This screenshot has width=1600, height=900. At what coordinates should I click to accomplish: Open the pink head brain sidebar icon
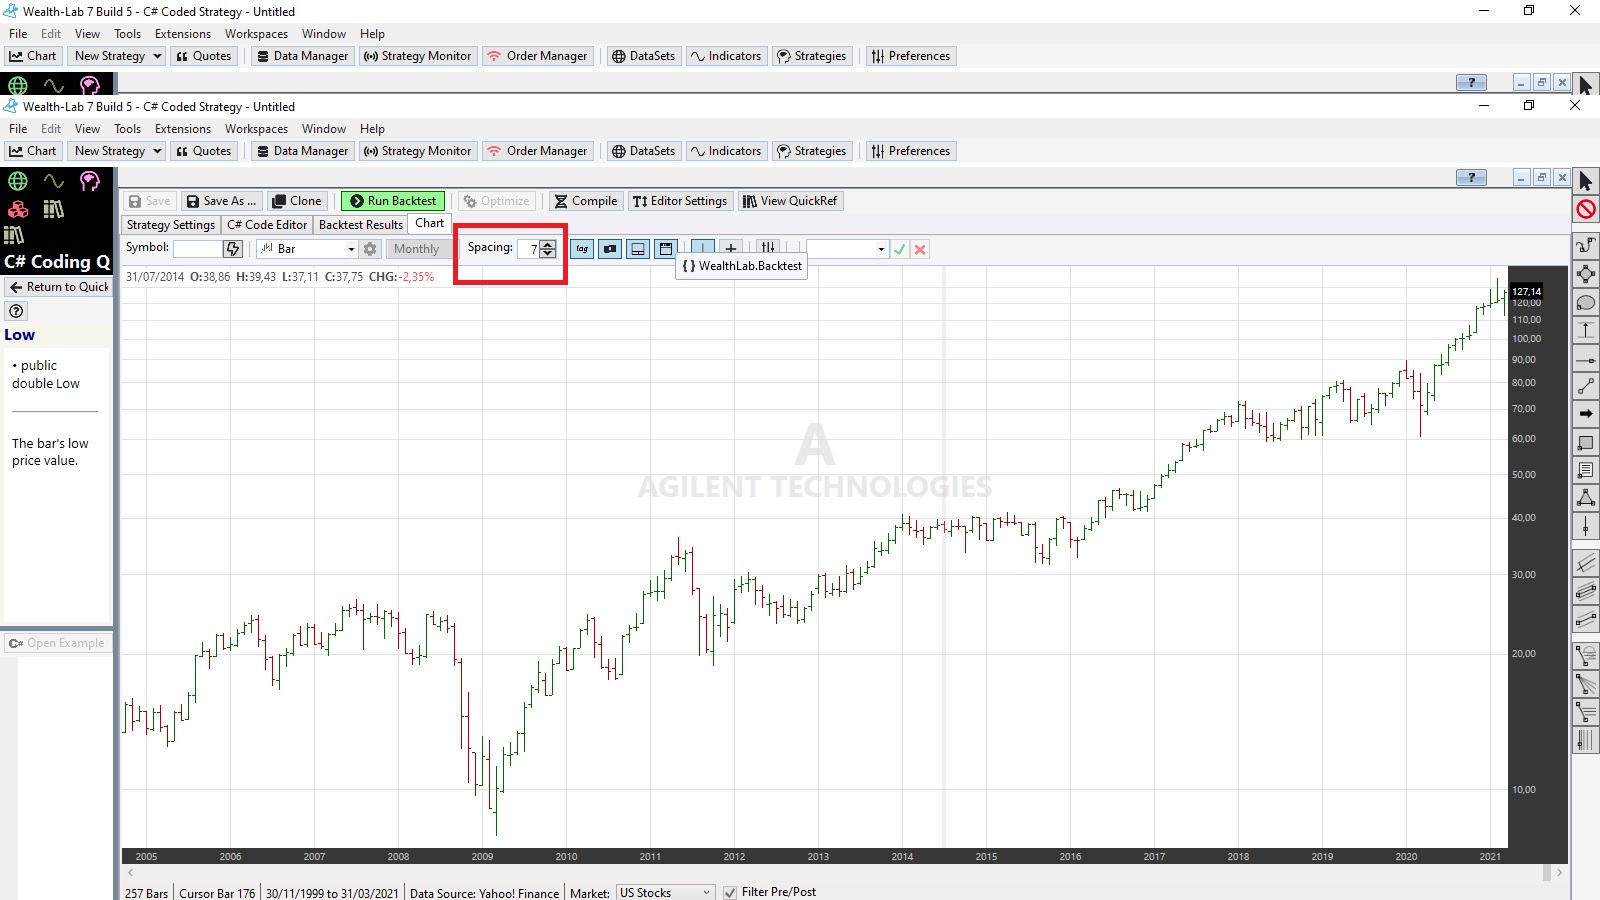pyautogui.click(x=90, y=181)
